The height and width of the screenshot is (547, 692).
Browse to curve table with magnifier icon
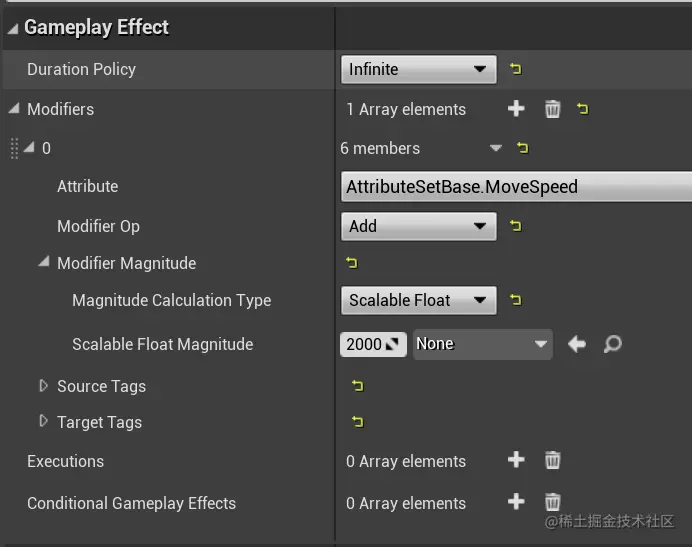tap(613, 344)
